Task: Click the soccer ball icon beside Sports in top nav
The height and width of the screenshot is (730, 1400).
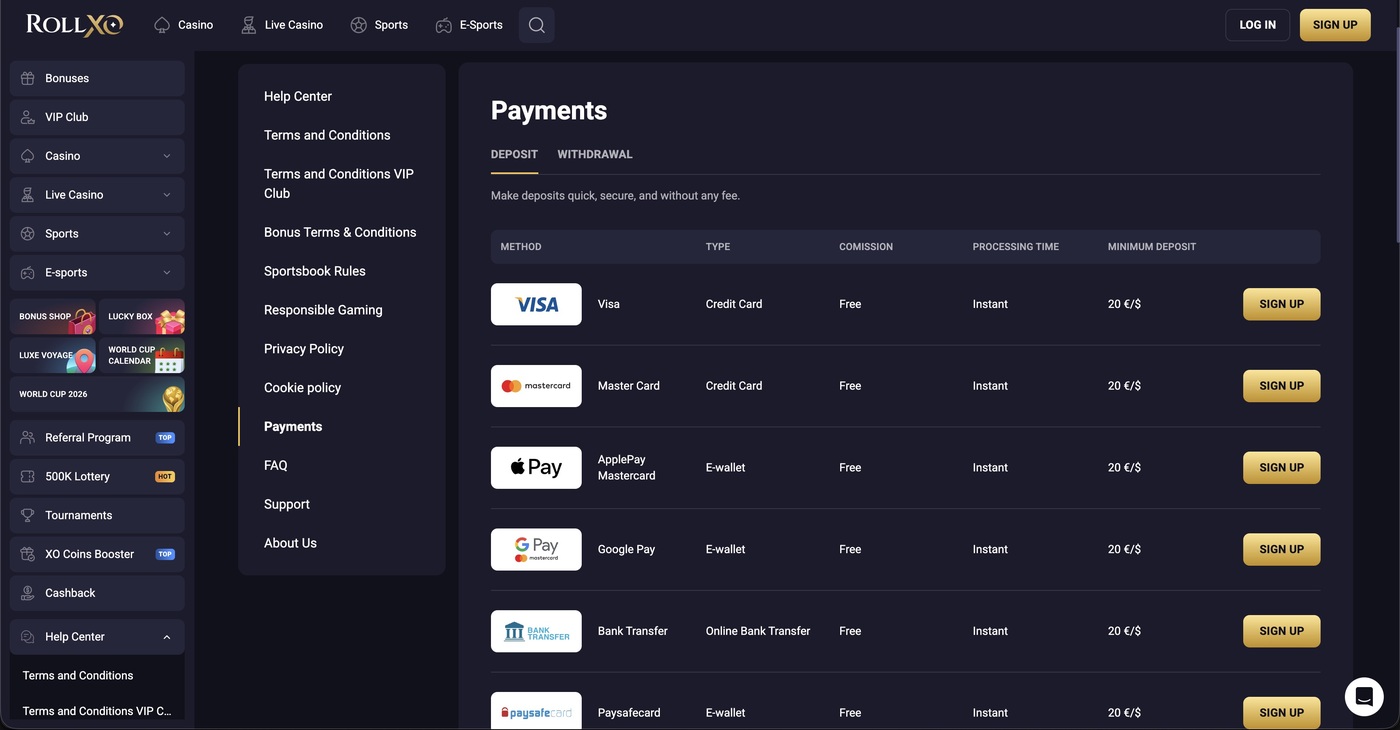Action: (x=358, y=25)
